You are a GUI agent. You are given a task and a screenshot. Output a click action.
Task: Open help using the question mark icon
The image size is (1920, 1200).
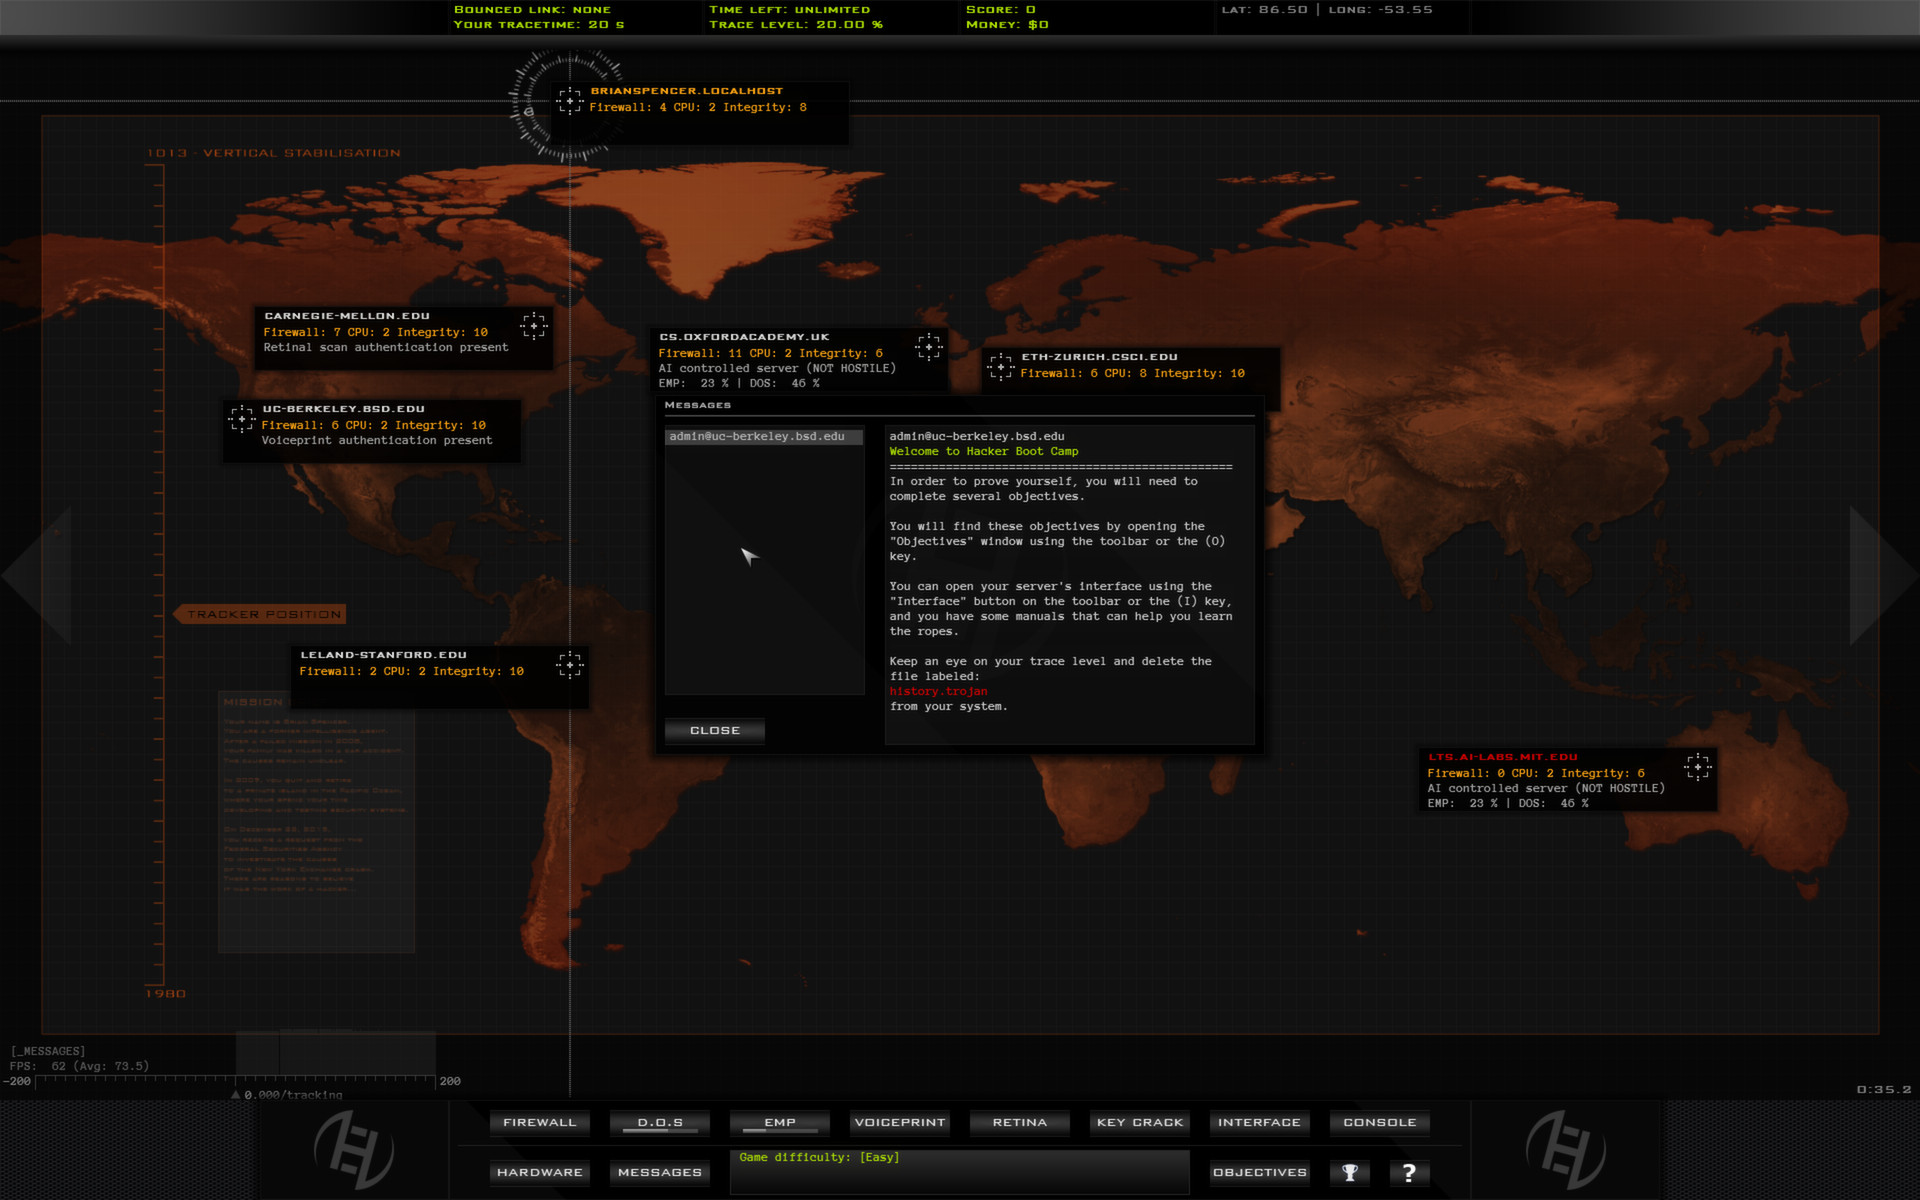pos(1409,1172)
